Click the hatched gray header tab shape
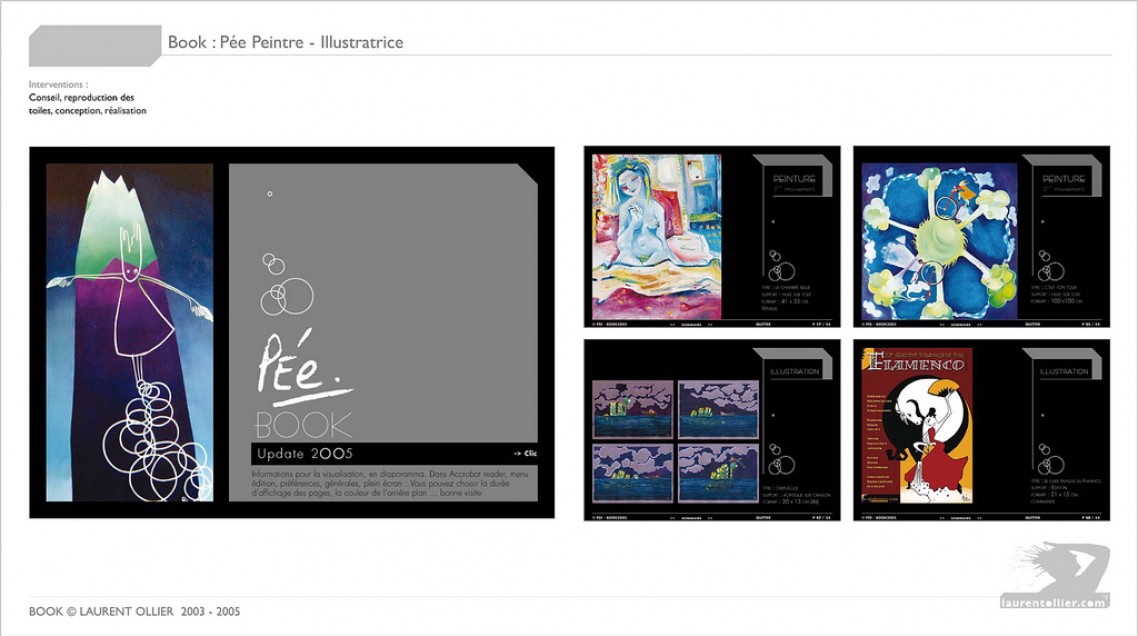This screenshot has width=1138, height=636. coord(95,46)
